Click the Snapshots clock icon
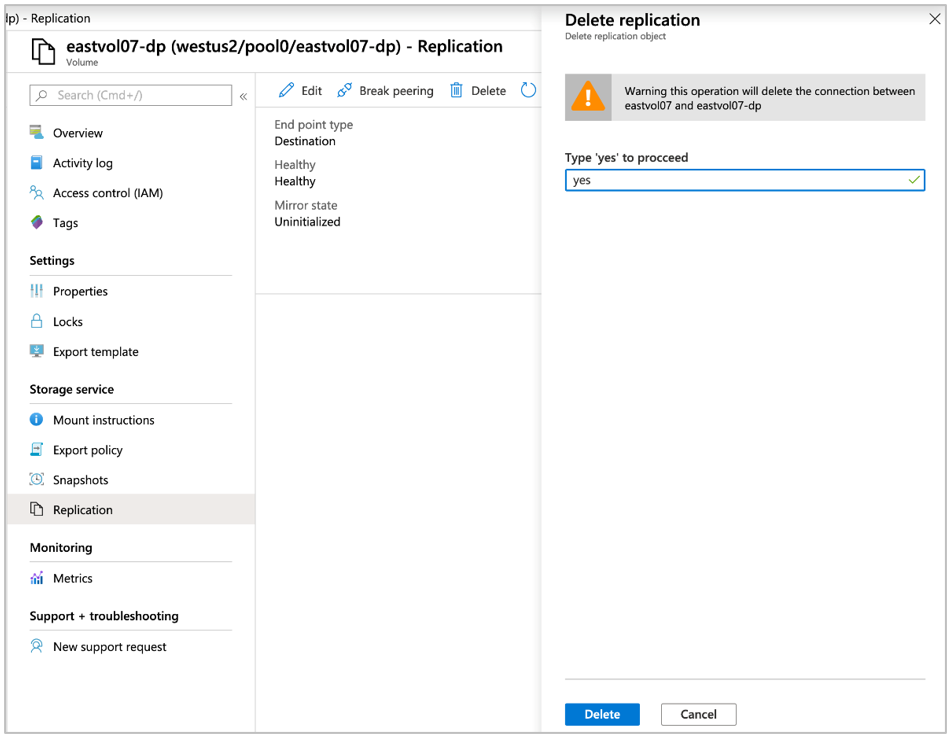The width and height of the screenshot is (949, 736). coord(36,479)
